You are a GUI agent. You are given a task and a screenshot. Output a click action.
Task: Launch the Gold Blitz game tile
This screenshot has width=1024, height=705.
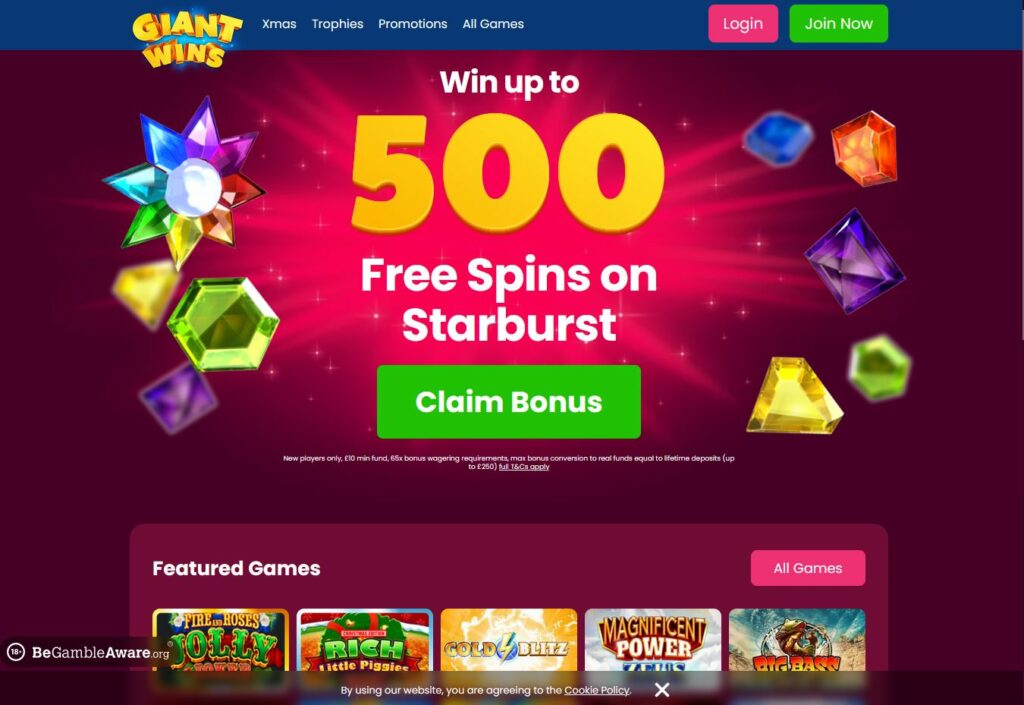coord(509,640)
